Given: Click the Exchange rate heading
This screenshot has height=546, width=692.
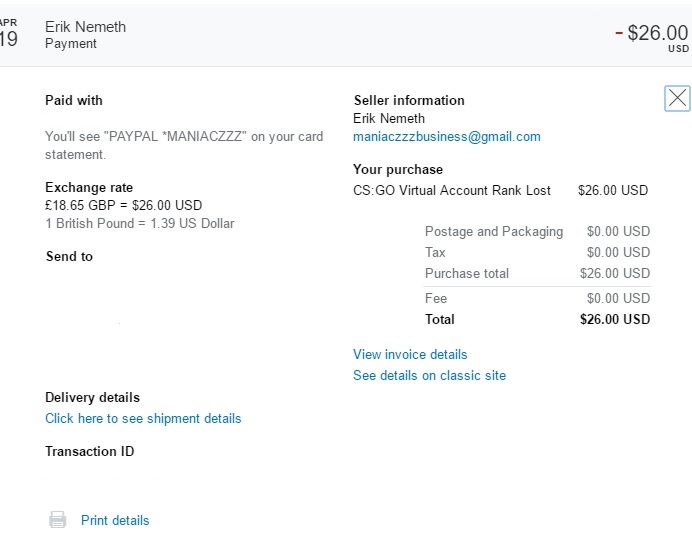Looking at the screenshot, I should [89, 187].
